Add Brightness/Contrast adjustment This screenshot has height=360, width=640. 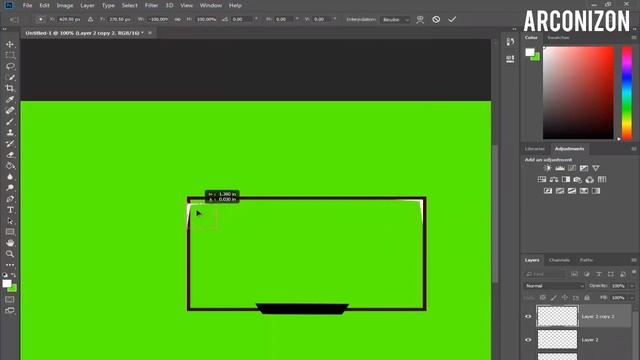click(548, 168)
